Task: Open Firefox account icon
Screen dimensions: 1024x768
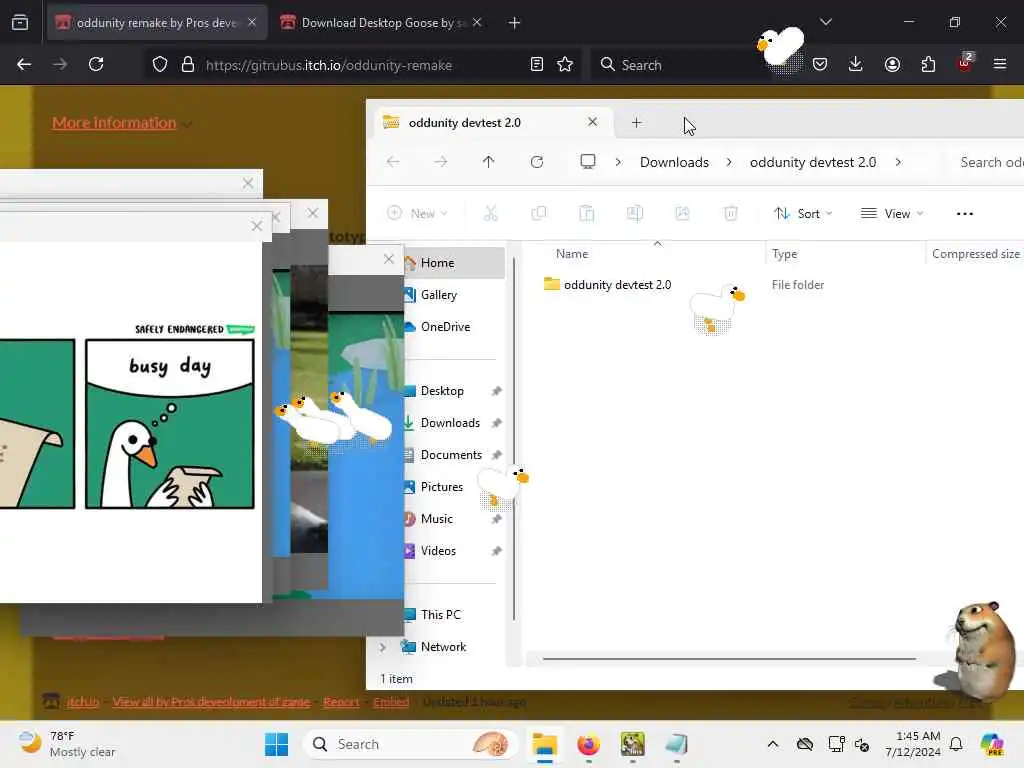Action: [x=892, y=64]
